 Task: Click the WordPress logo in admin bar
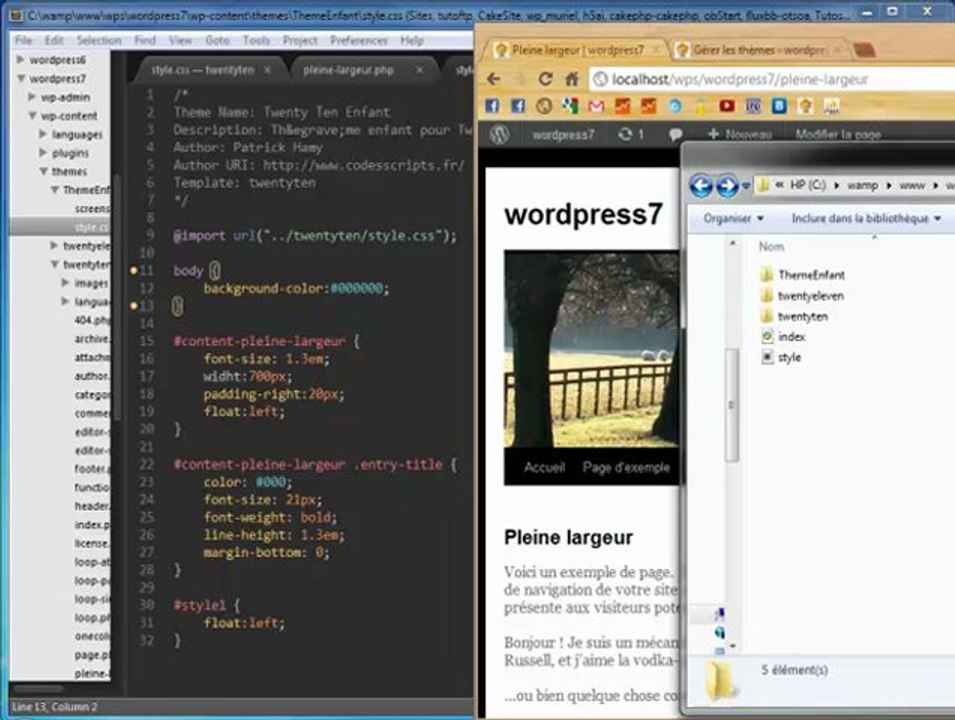tap(499, 134)
